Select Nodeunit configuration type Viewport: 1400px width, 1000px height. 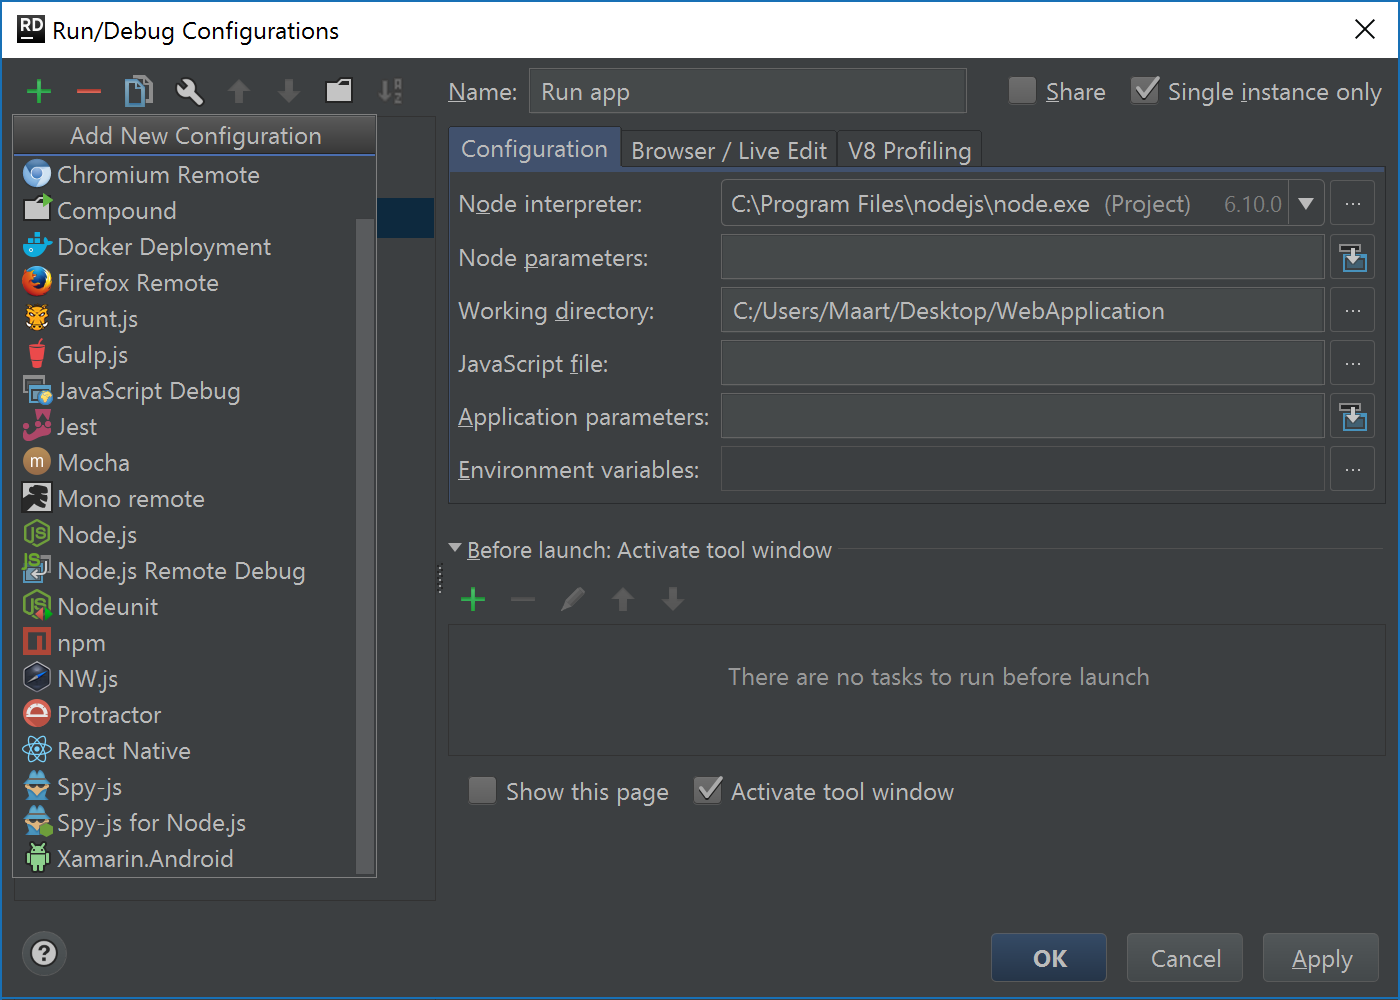coord(185,607)
